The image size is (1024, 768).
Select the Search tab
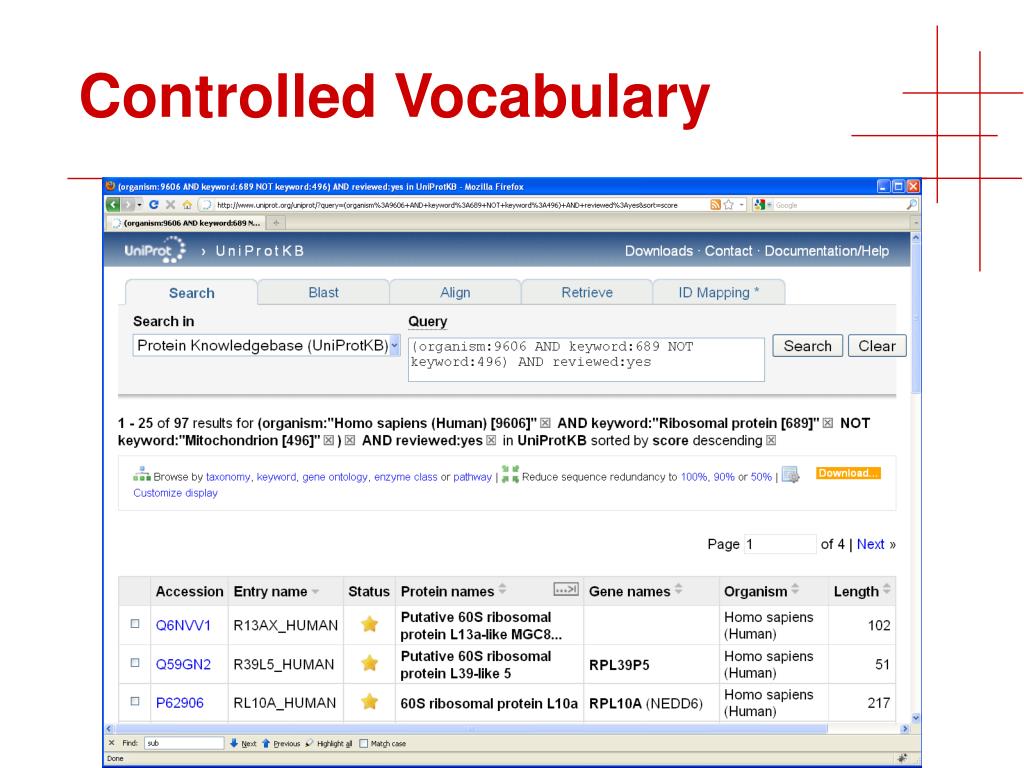coord(191,293)
